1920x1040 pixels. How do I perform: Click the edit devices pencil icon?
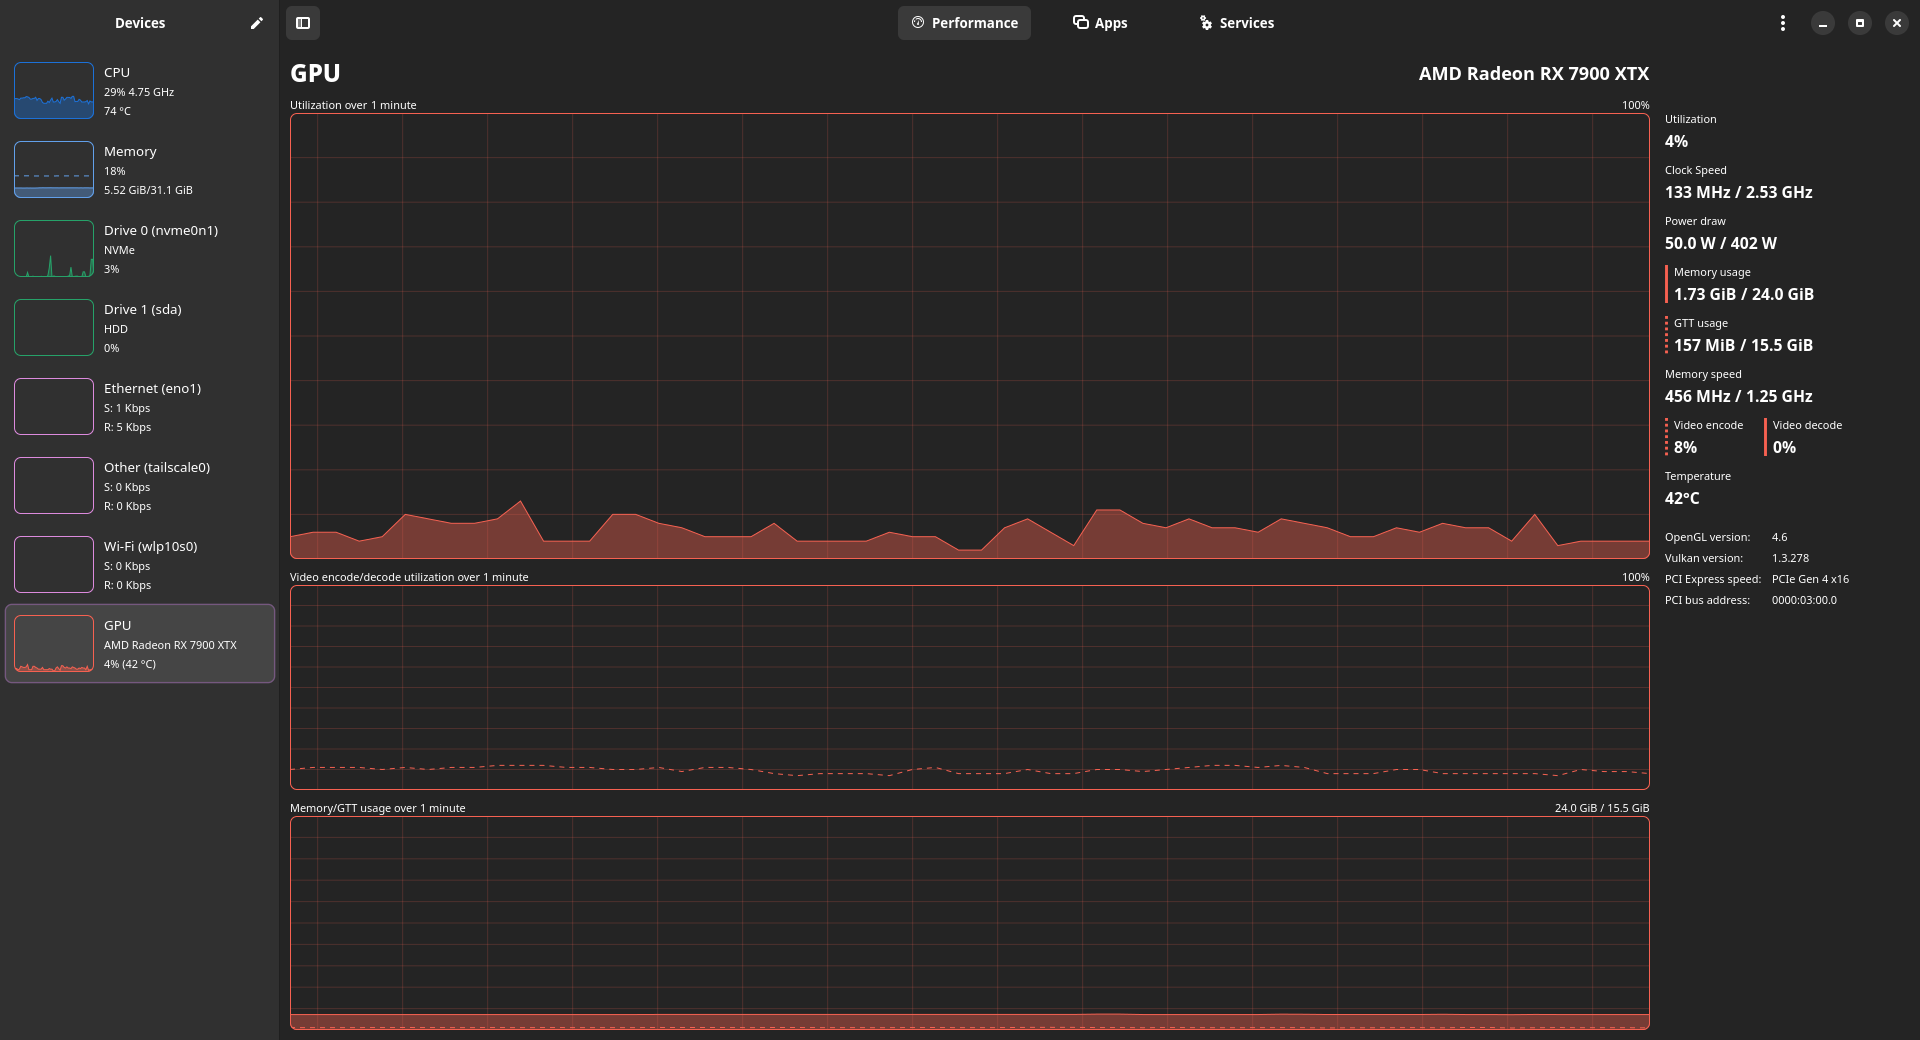tap(256, 23)
